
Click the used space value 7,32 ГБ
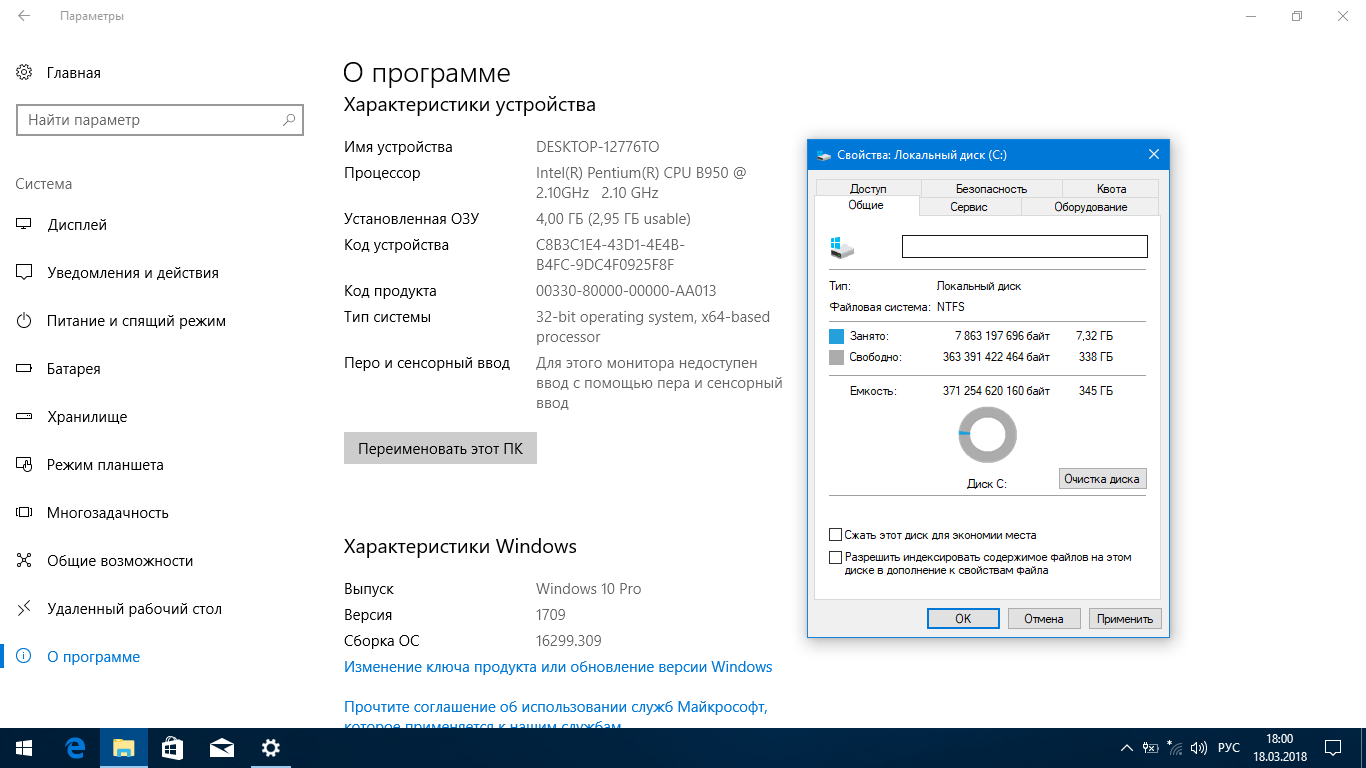[1094, 336]
